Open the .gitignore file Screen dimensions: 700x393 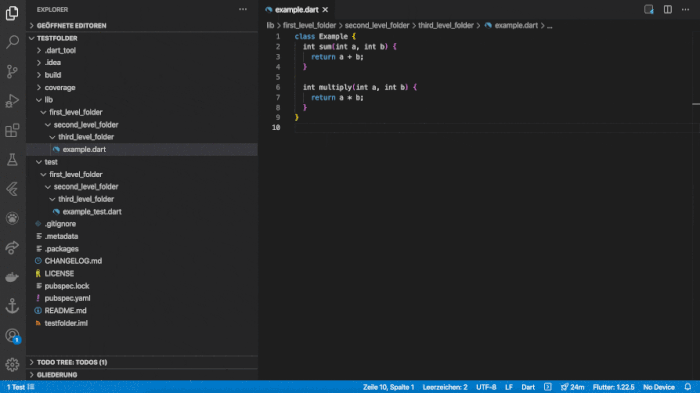click(x=142, y=224)
